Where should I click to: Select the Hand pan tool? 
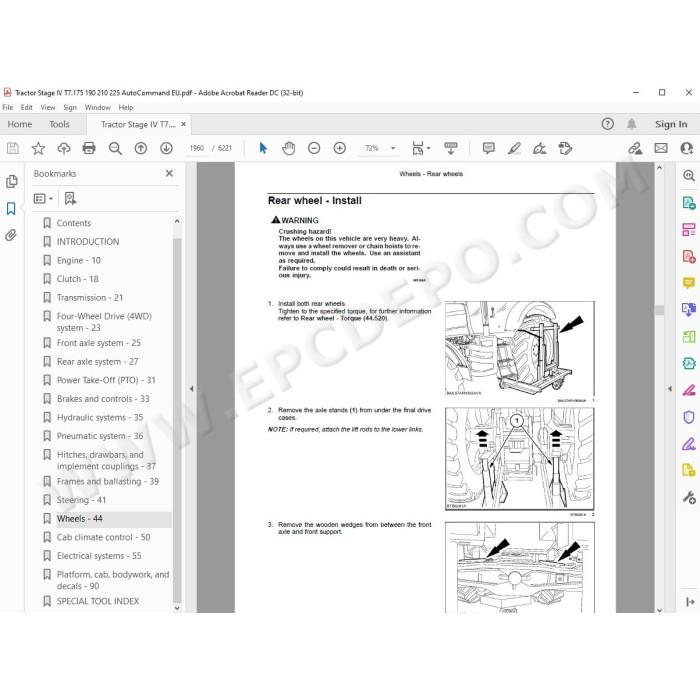(x=289, y=148)
